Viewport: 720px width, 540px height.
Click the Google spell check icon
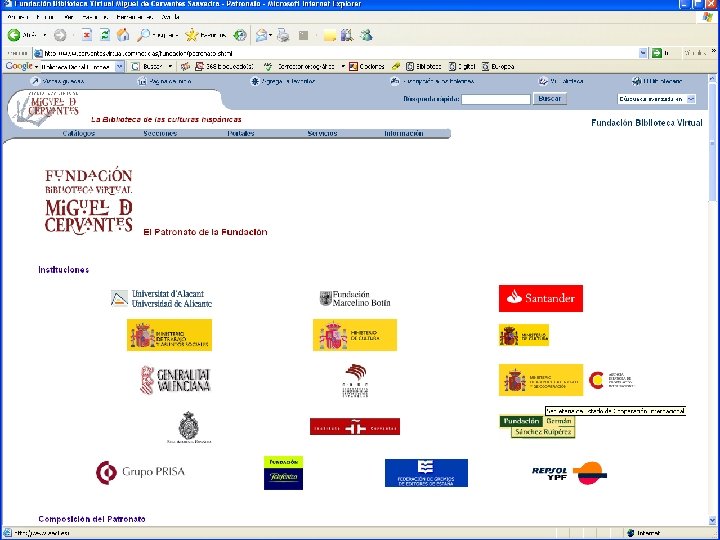[x=268, y=67]
